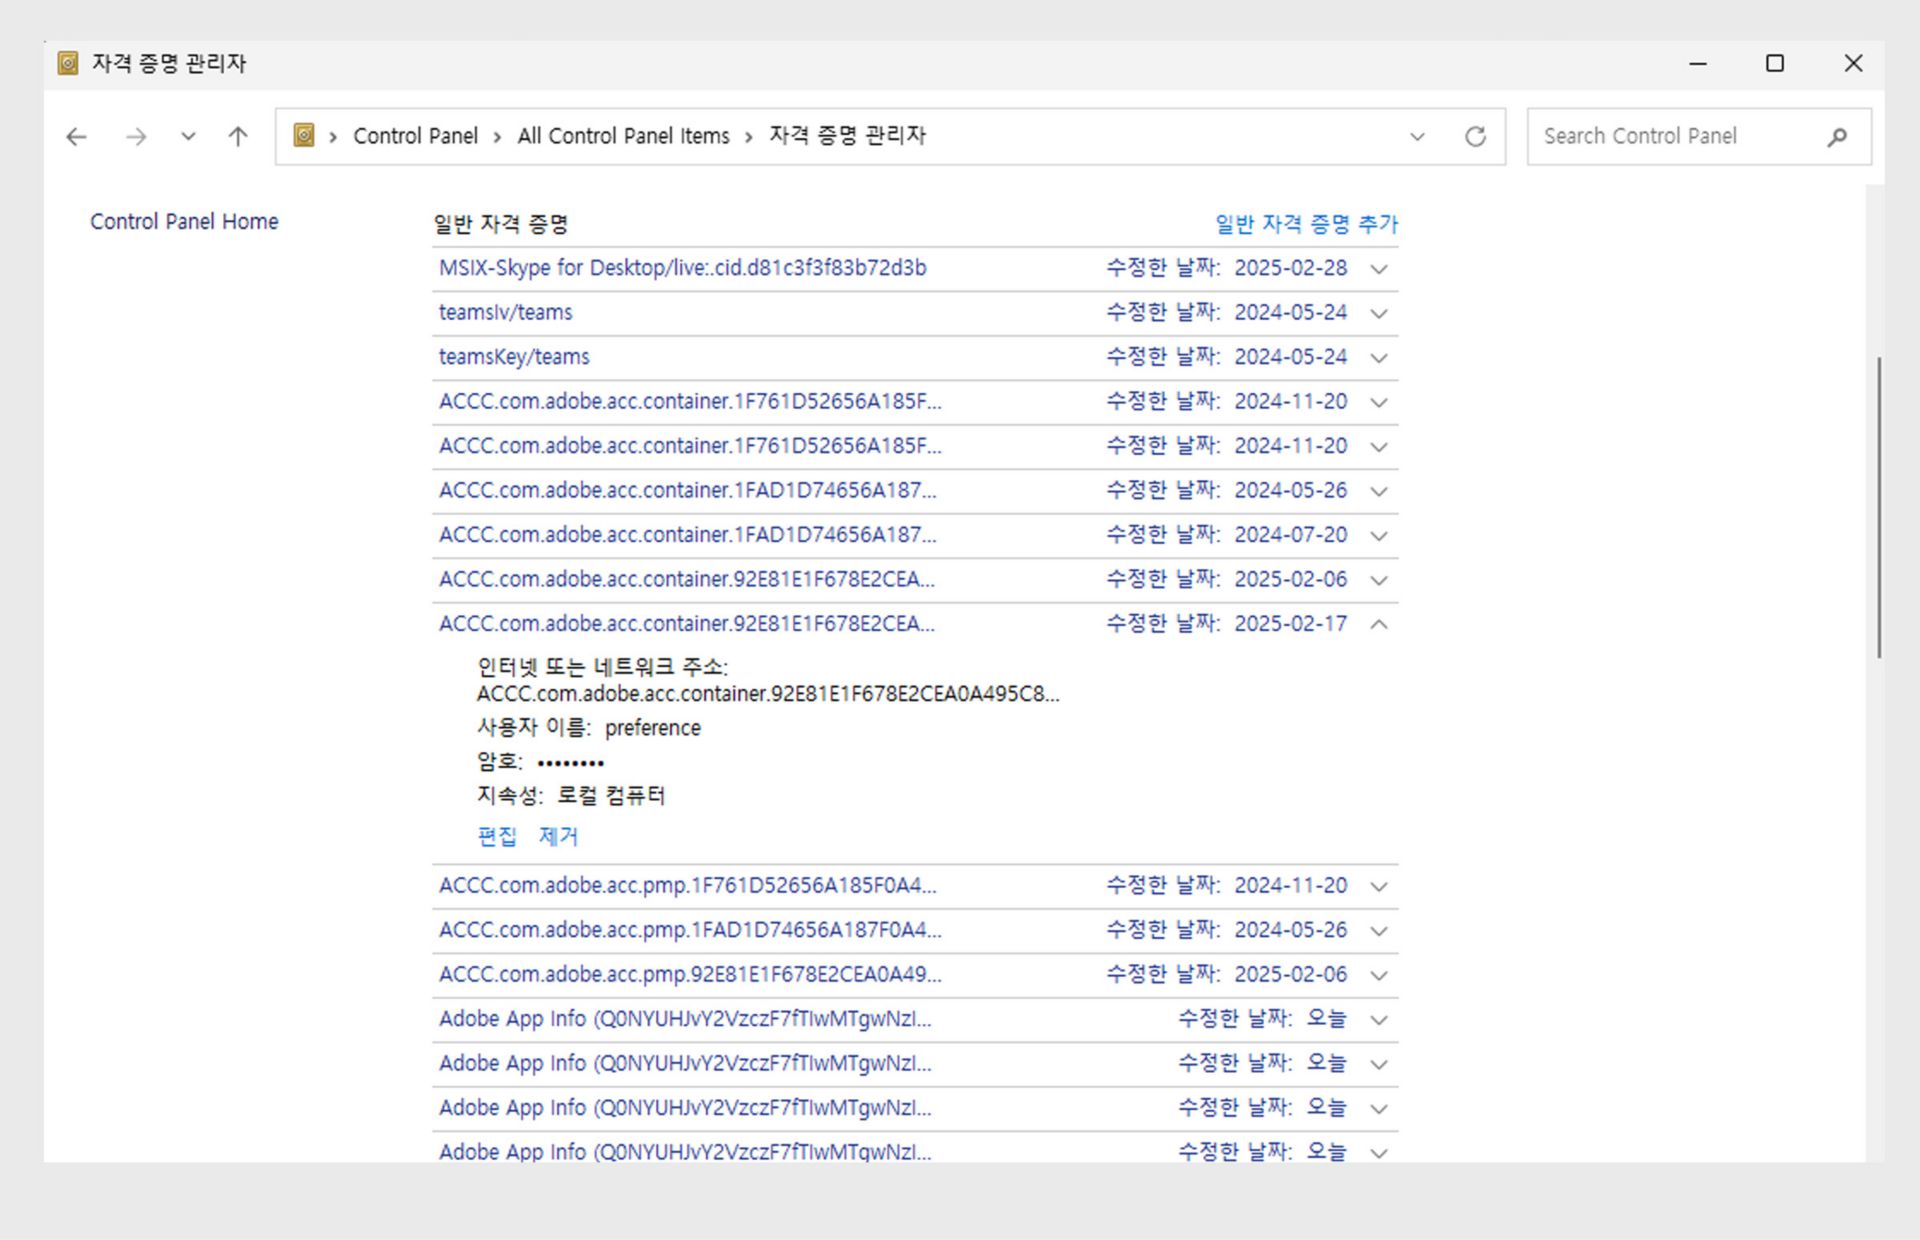1920x1240 pixels.
Task: Click the search magnifier icon
Action: (1837, 137)
